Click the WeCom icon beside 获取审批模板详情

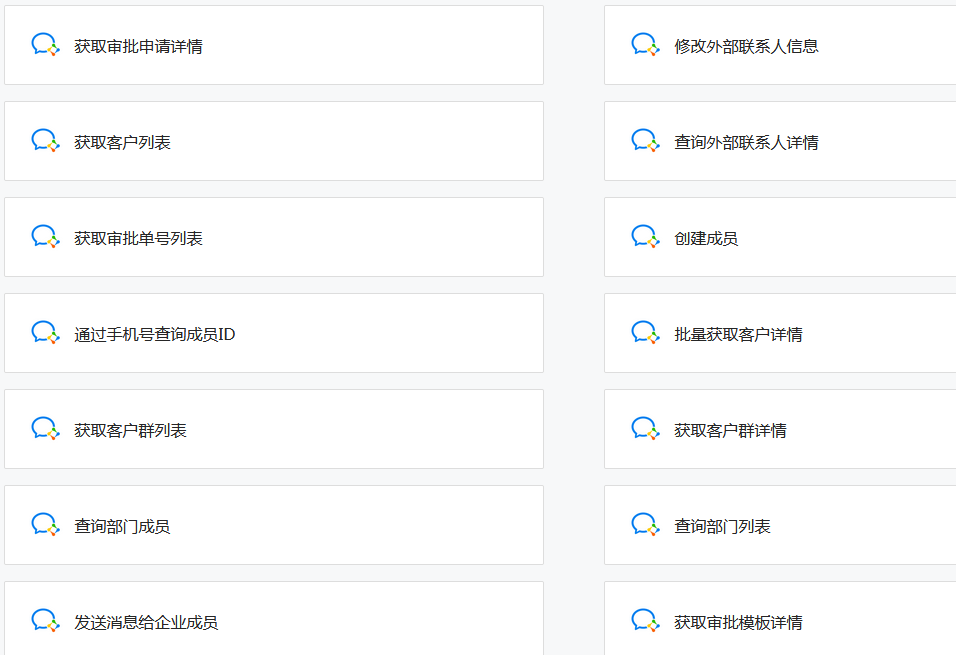[x=646, y=621]
